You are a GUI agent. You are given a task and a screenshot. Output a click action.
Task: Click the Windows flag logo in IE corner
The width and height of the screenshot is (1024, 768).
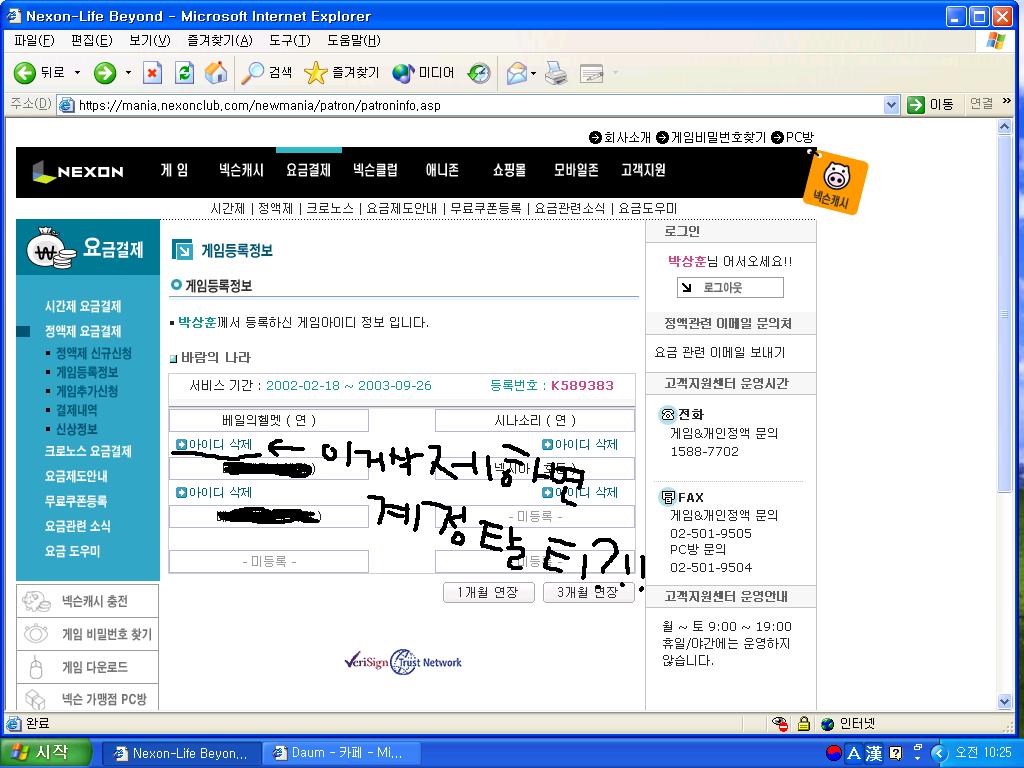(996, 41)
